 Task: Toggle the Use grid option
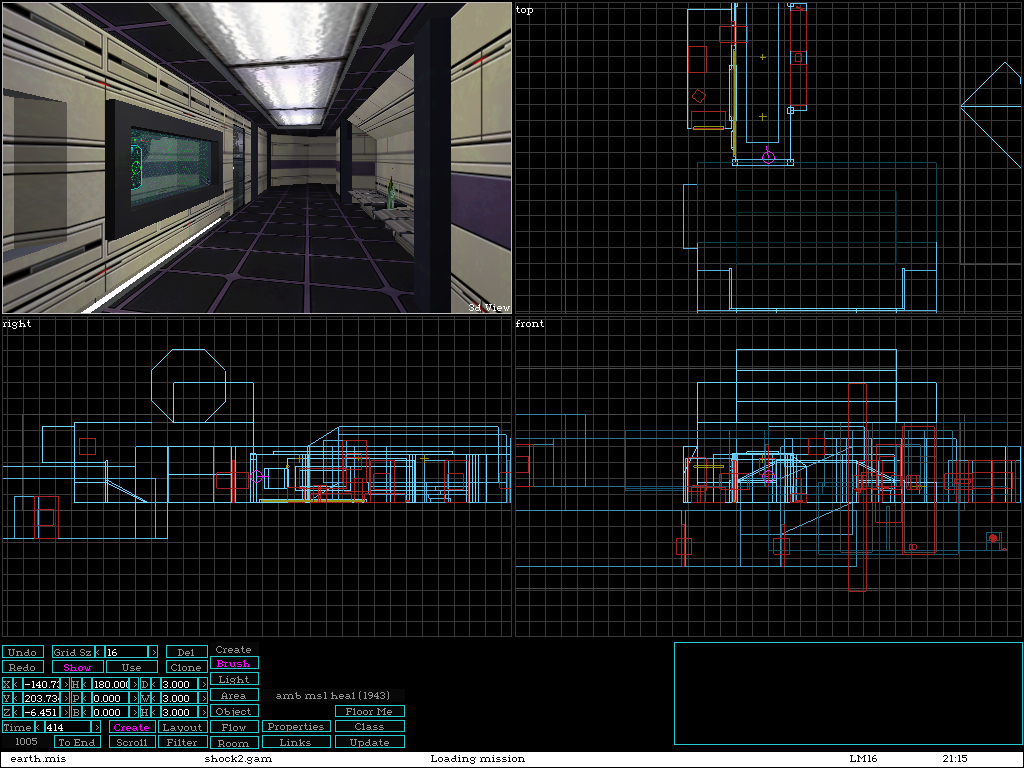[x=132, y=667]
